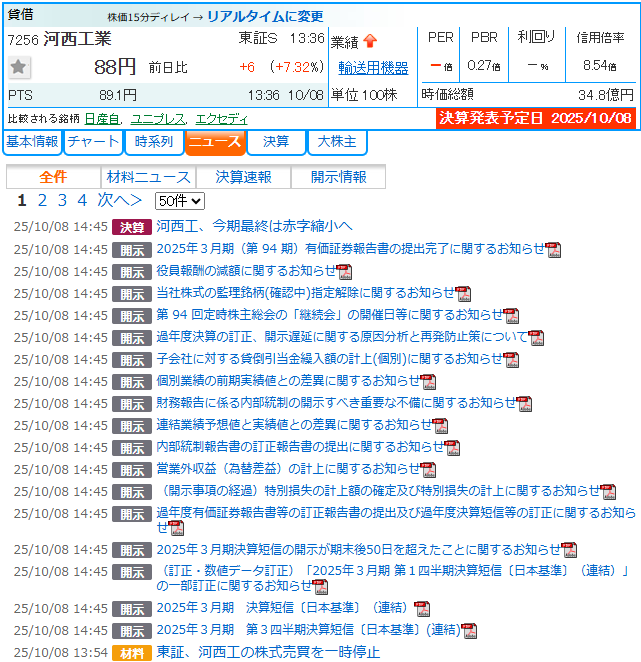641x662 pixels.
Task: Open PDF icon for 2025年3月期 決算短信(連結)
Action: click(421, 608)
